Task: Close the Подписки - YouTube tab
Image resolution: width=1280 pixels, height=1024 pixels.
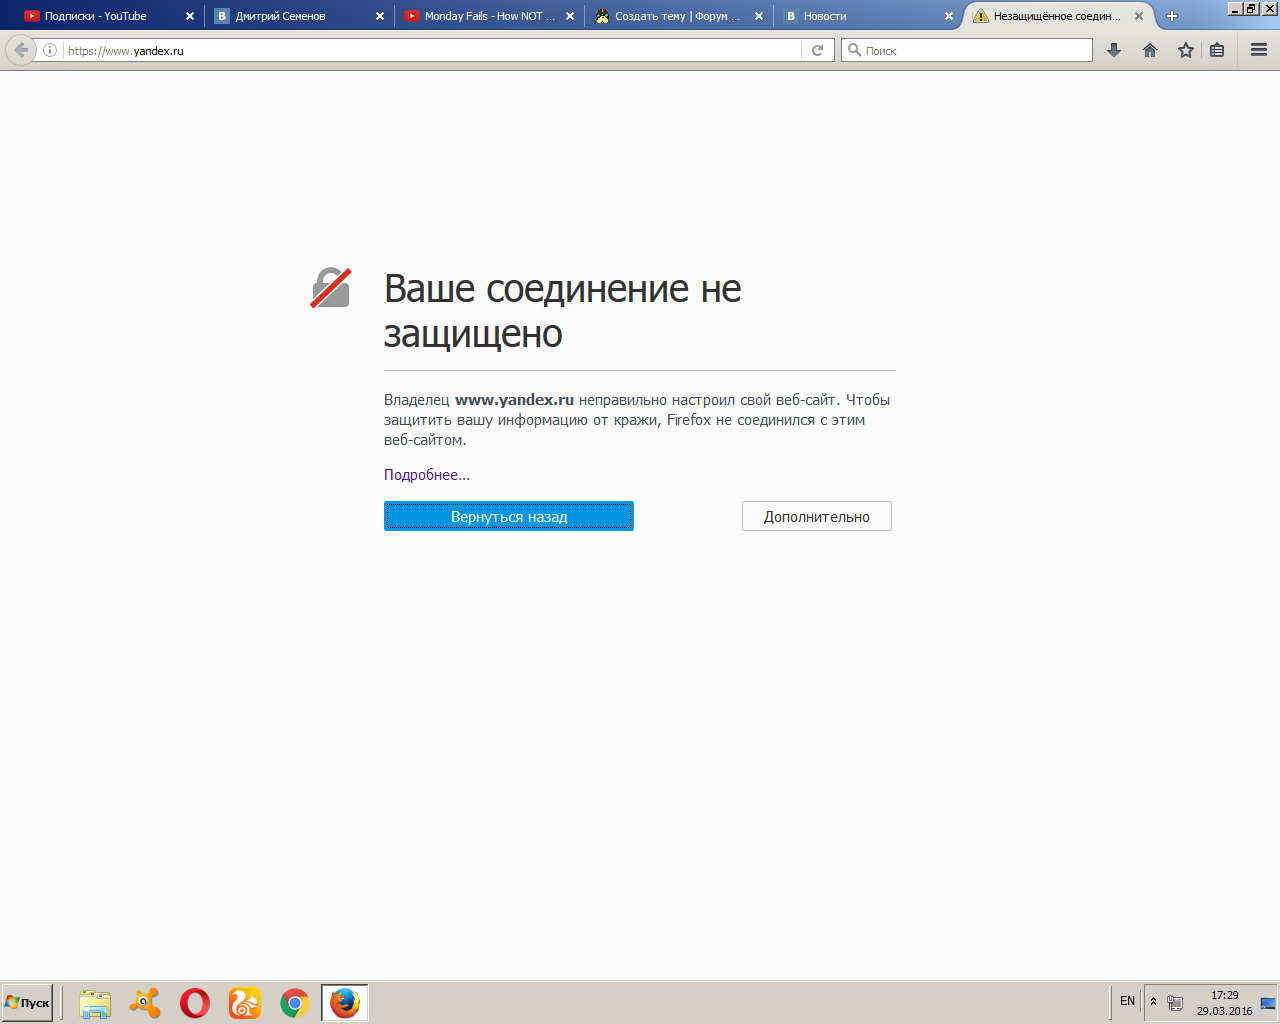Action: (190, 16)
